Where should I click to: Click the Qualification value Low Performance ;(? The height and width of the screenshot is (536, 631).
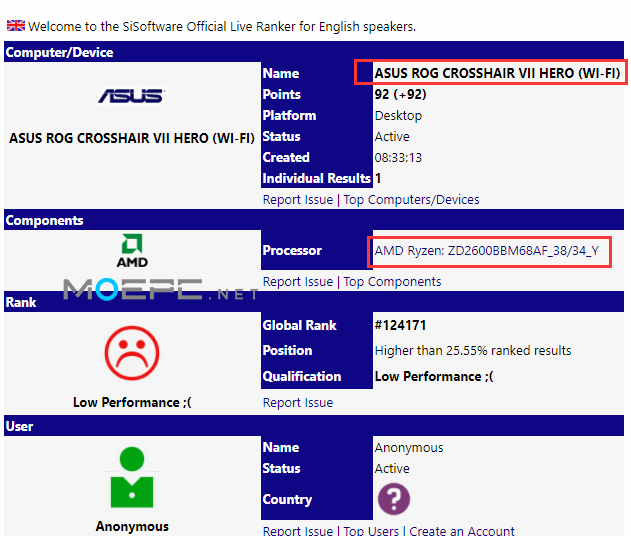(x=434, y=376)
